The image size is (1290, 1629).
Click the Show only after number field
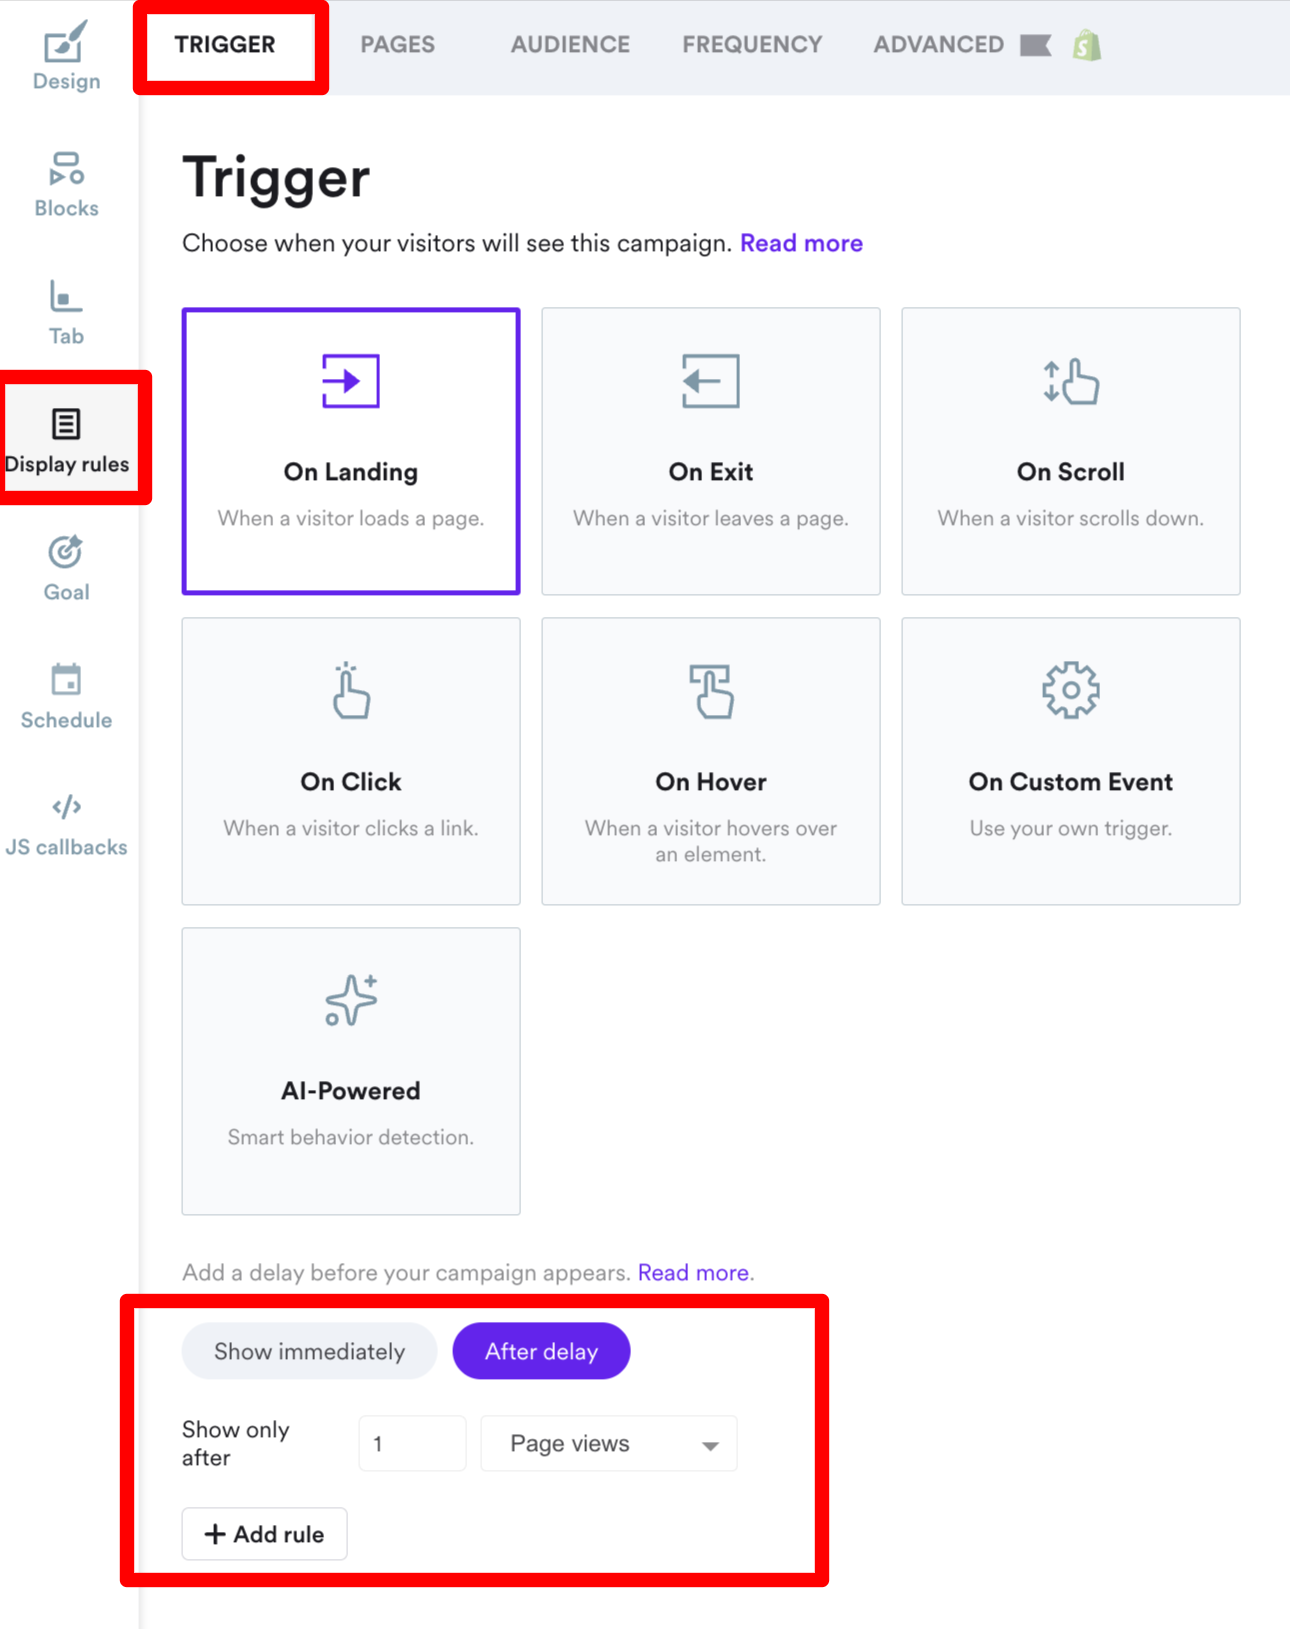click(x=412, y=1443)
